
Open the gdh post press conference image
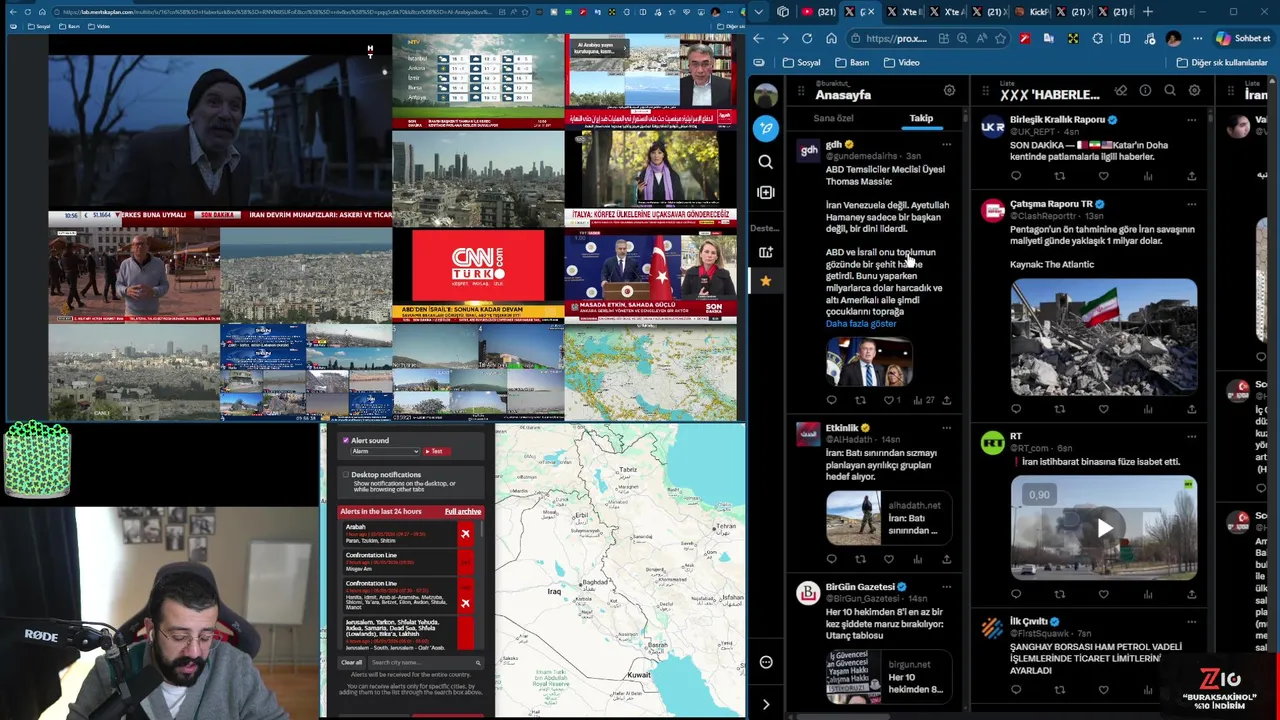click(x=869, y=362)
